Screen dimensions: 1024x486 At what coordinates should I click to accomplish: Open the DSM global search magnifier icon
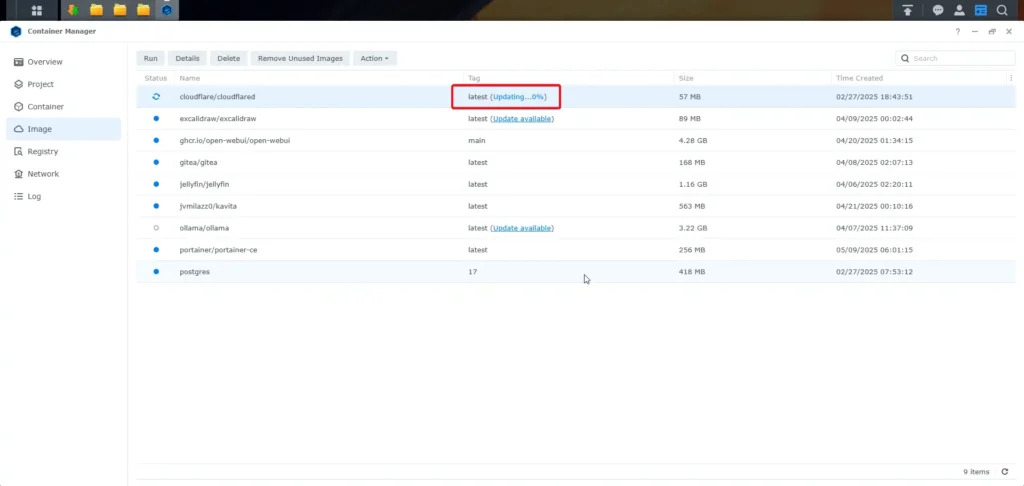pos(1002,10)
